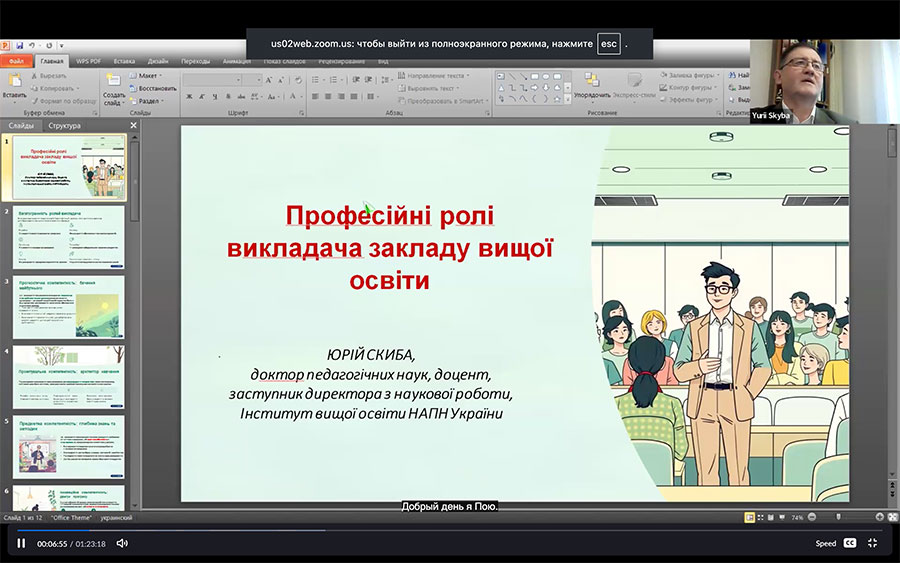Toggle closed captions with the CC button
900x563 pixels.
[x=849, y=543]
